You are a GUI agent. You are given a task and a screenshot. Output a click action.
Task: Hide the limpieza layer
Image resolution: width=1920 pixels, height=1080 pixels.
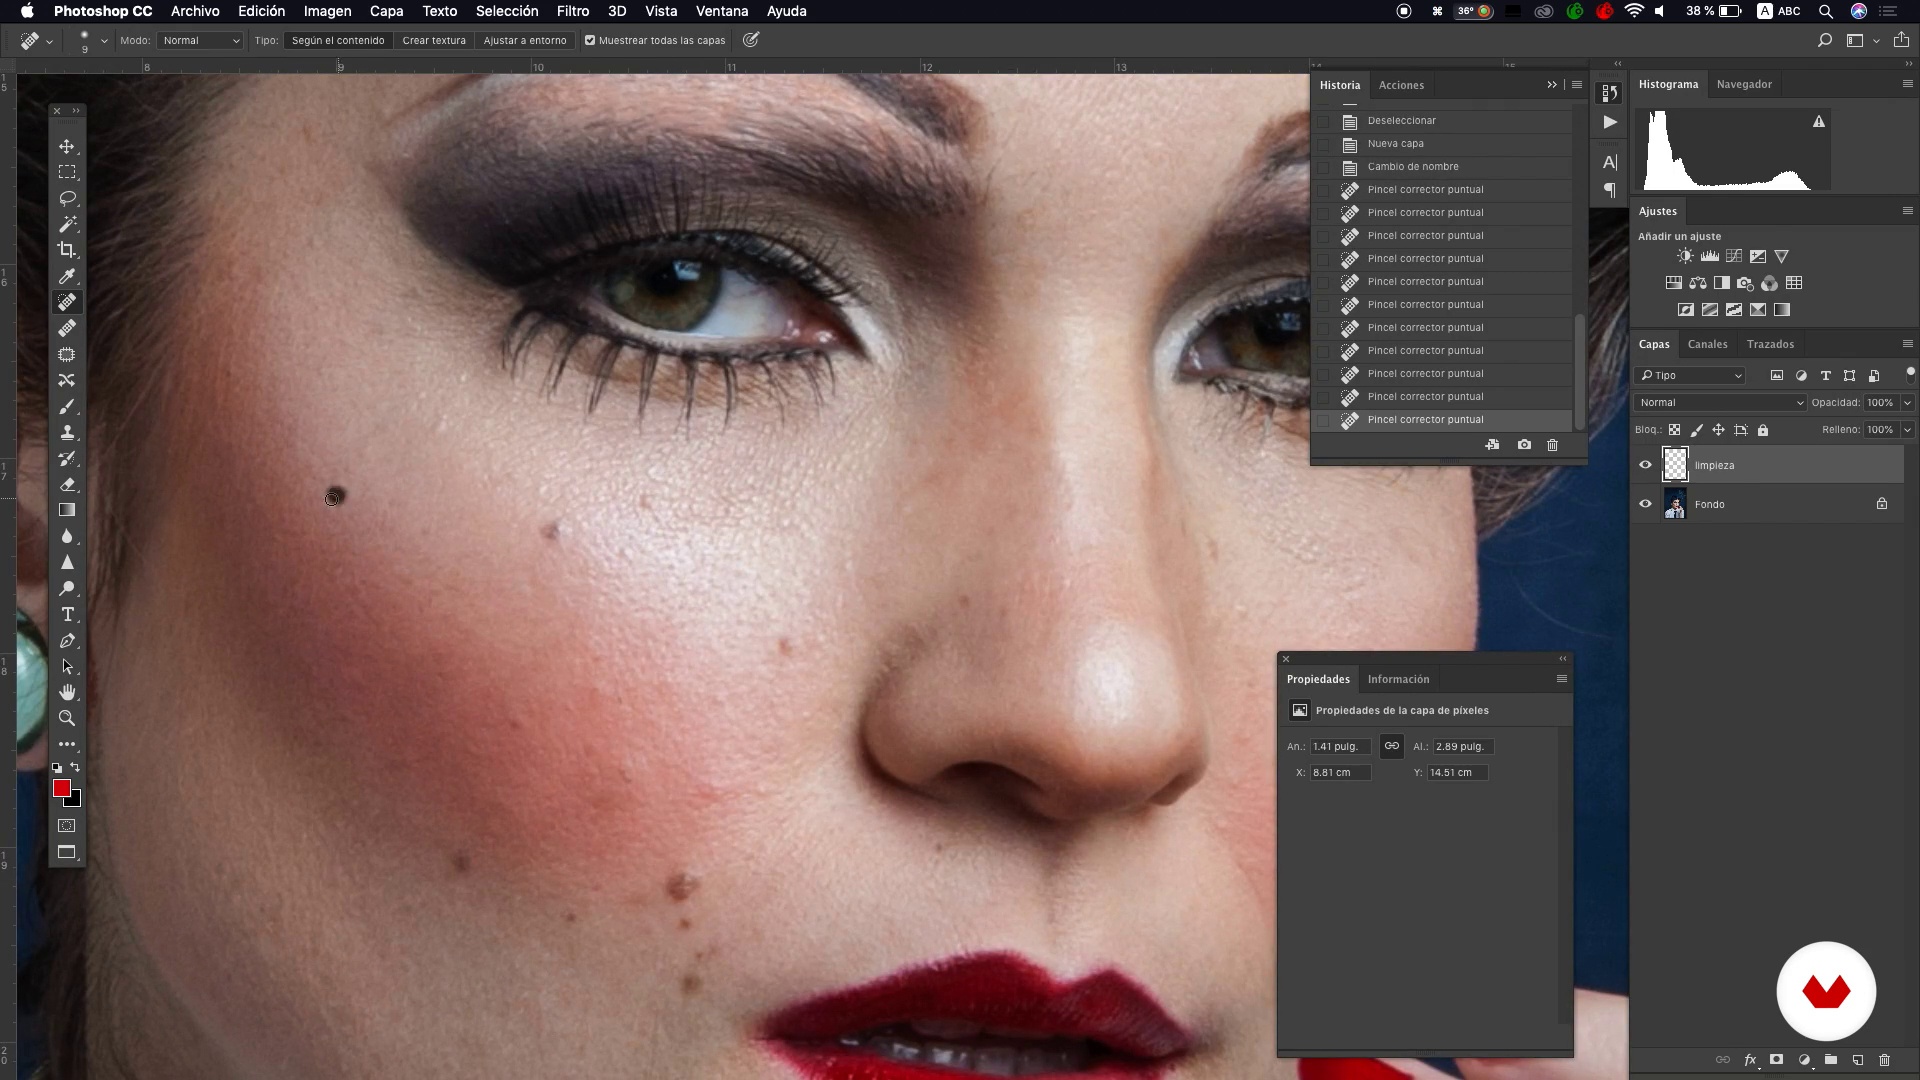coord(1645,465)
